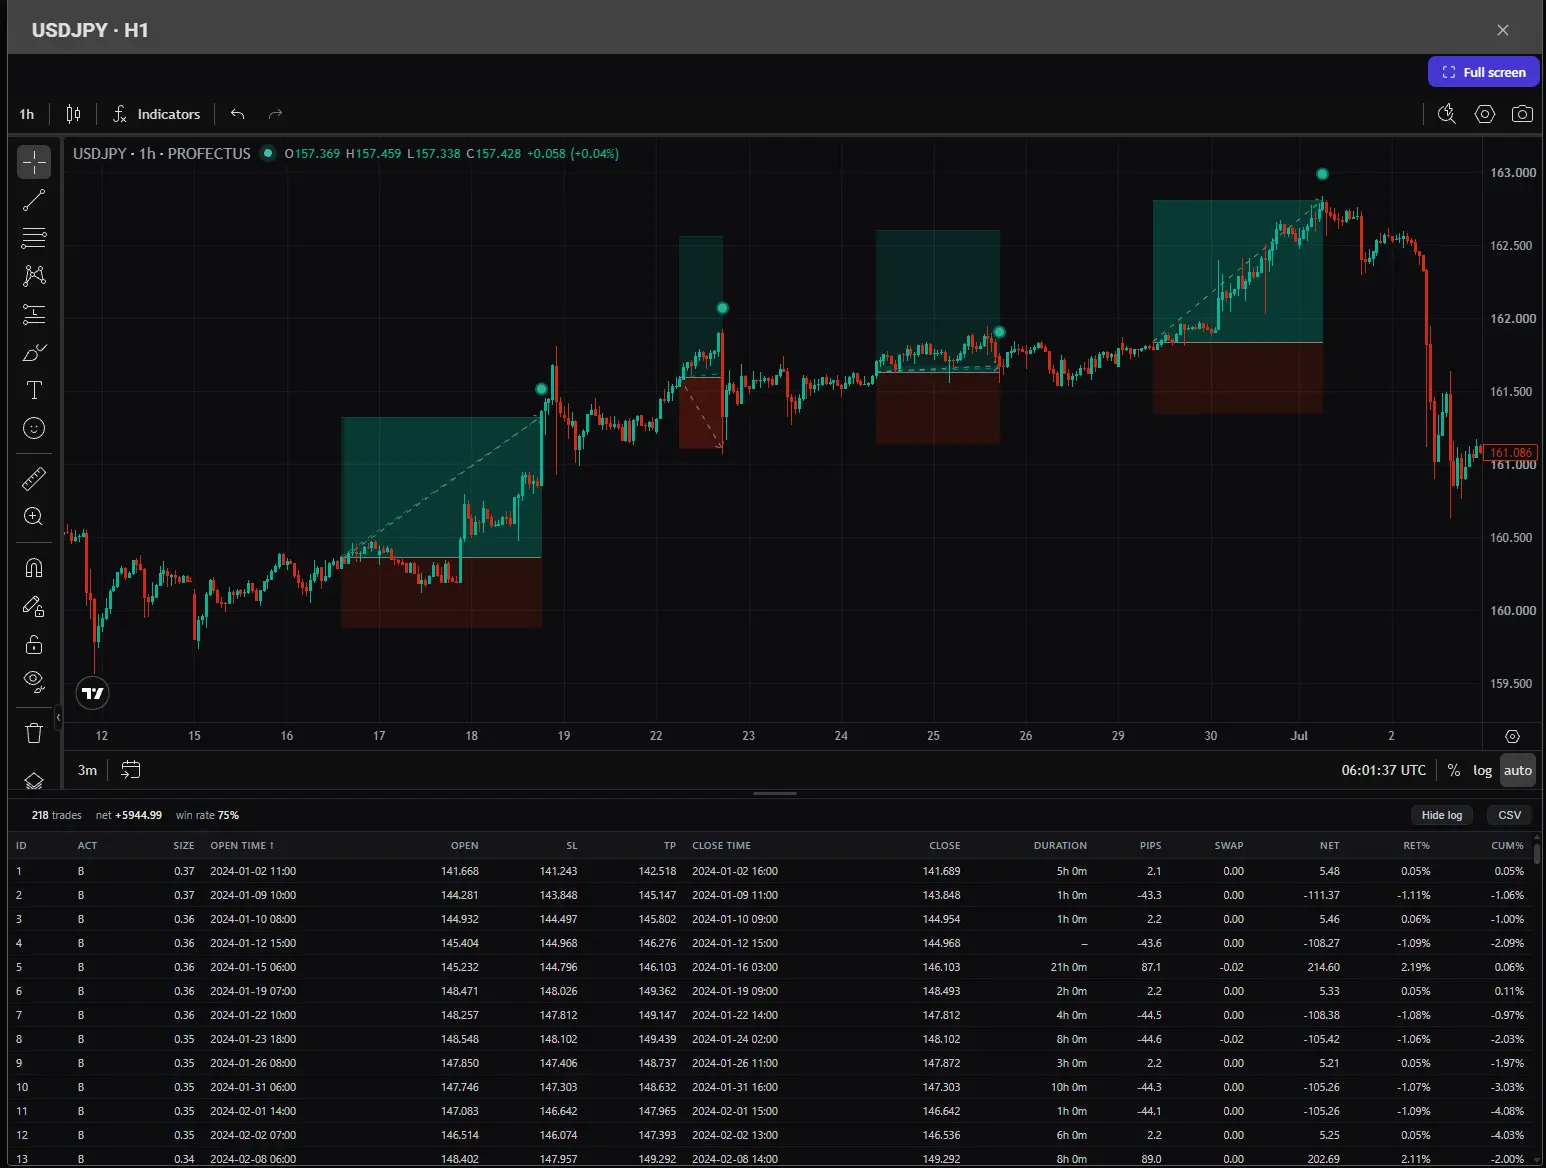Sort the table by PIPS column
This screenshot has width=1546, height=1168.
click(x=1150, y=845)
